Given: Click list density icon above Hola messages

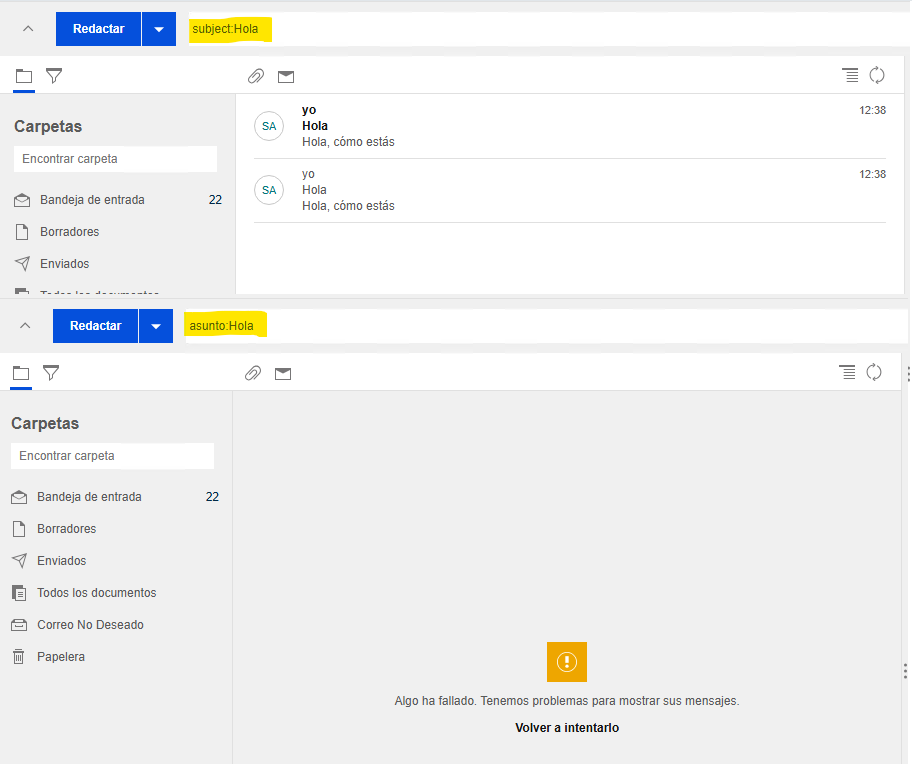Looking at the screenshot, I should tap(850, 75).
